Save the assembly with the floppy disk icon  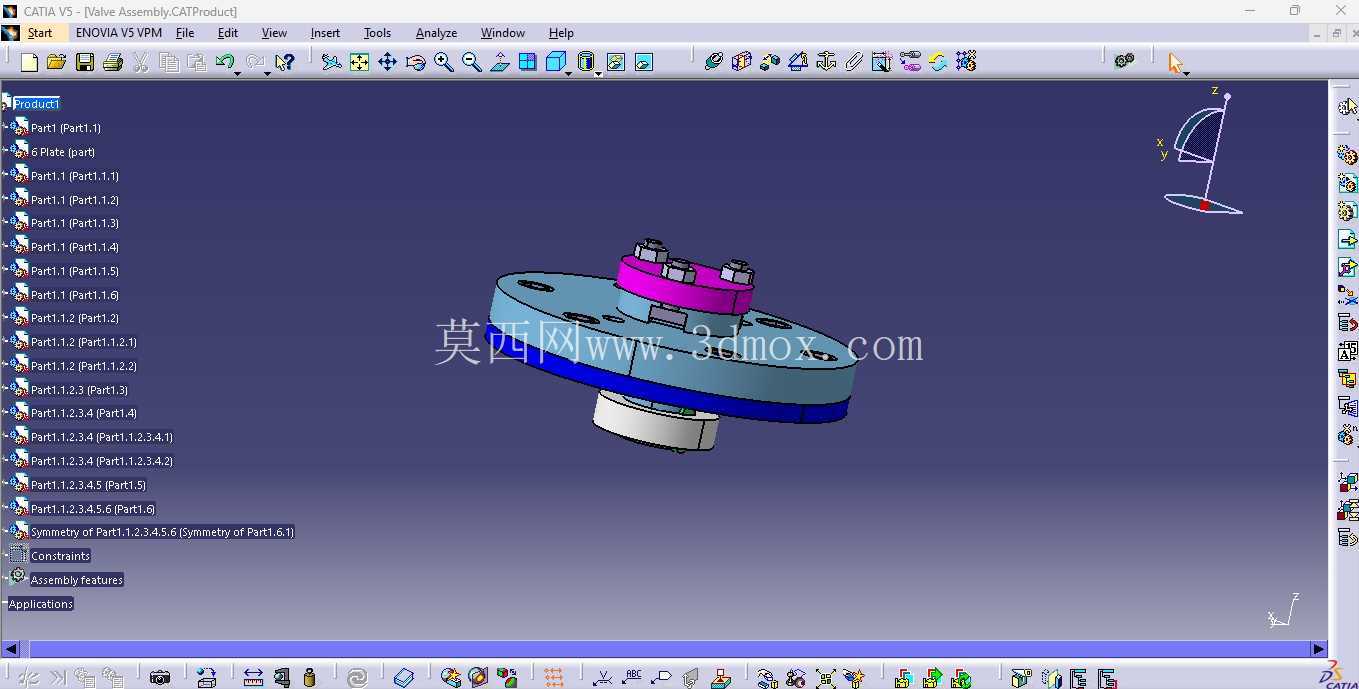pyautogui.click(x=85, y=62)
